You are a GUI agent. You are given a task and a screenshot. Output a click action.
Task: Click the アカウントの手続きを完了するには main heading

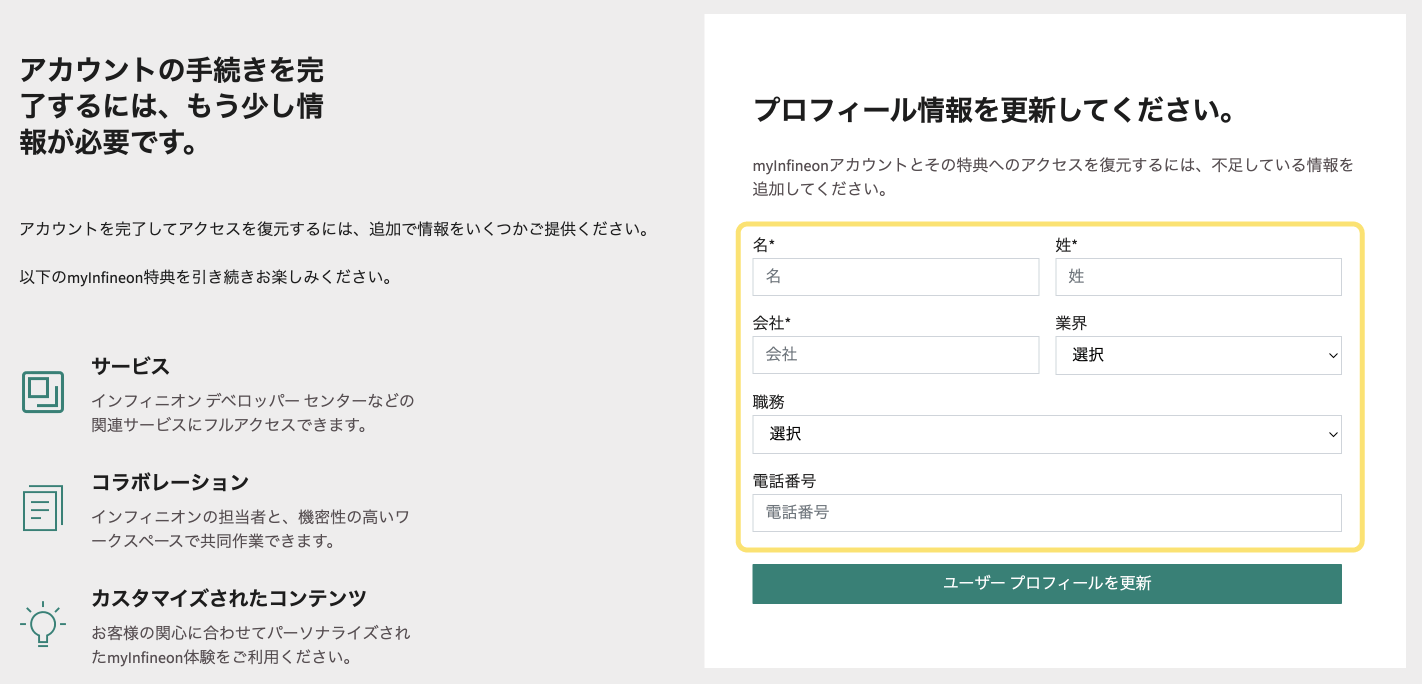(172, 106)
